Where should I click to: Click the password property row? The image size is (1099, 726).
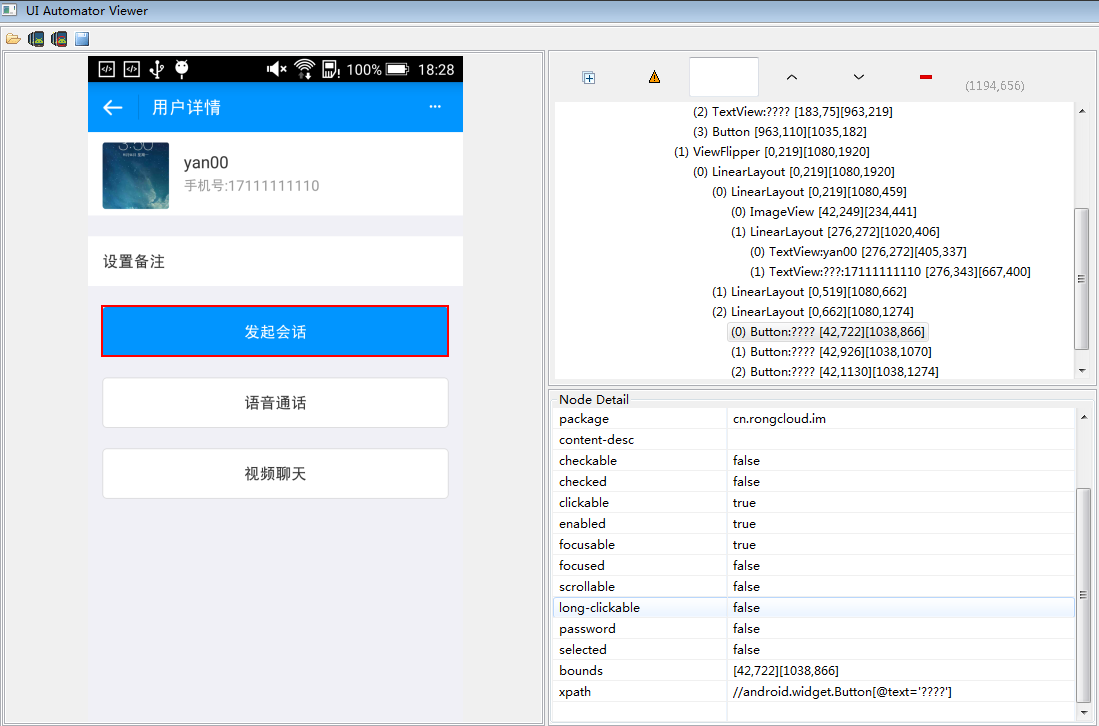tap(813, 629)
